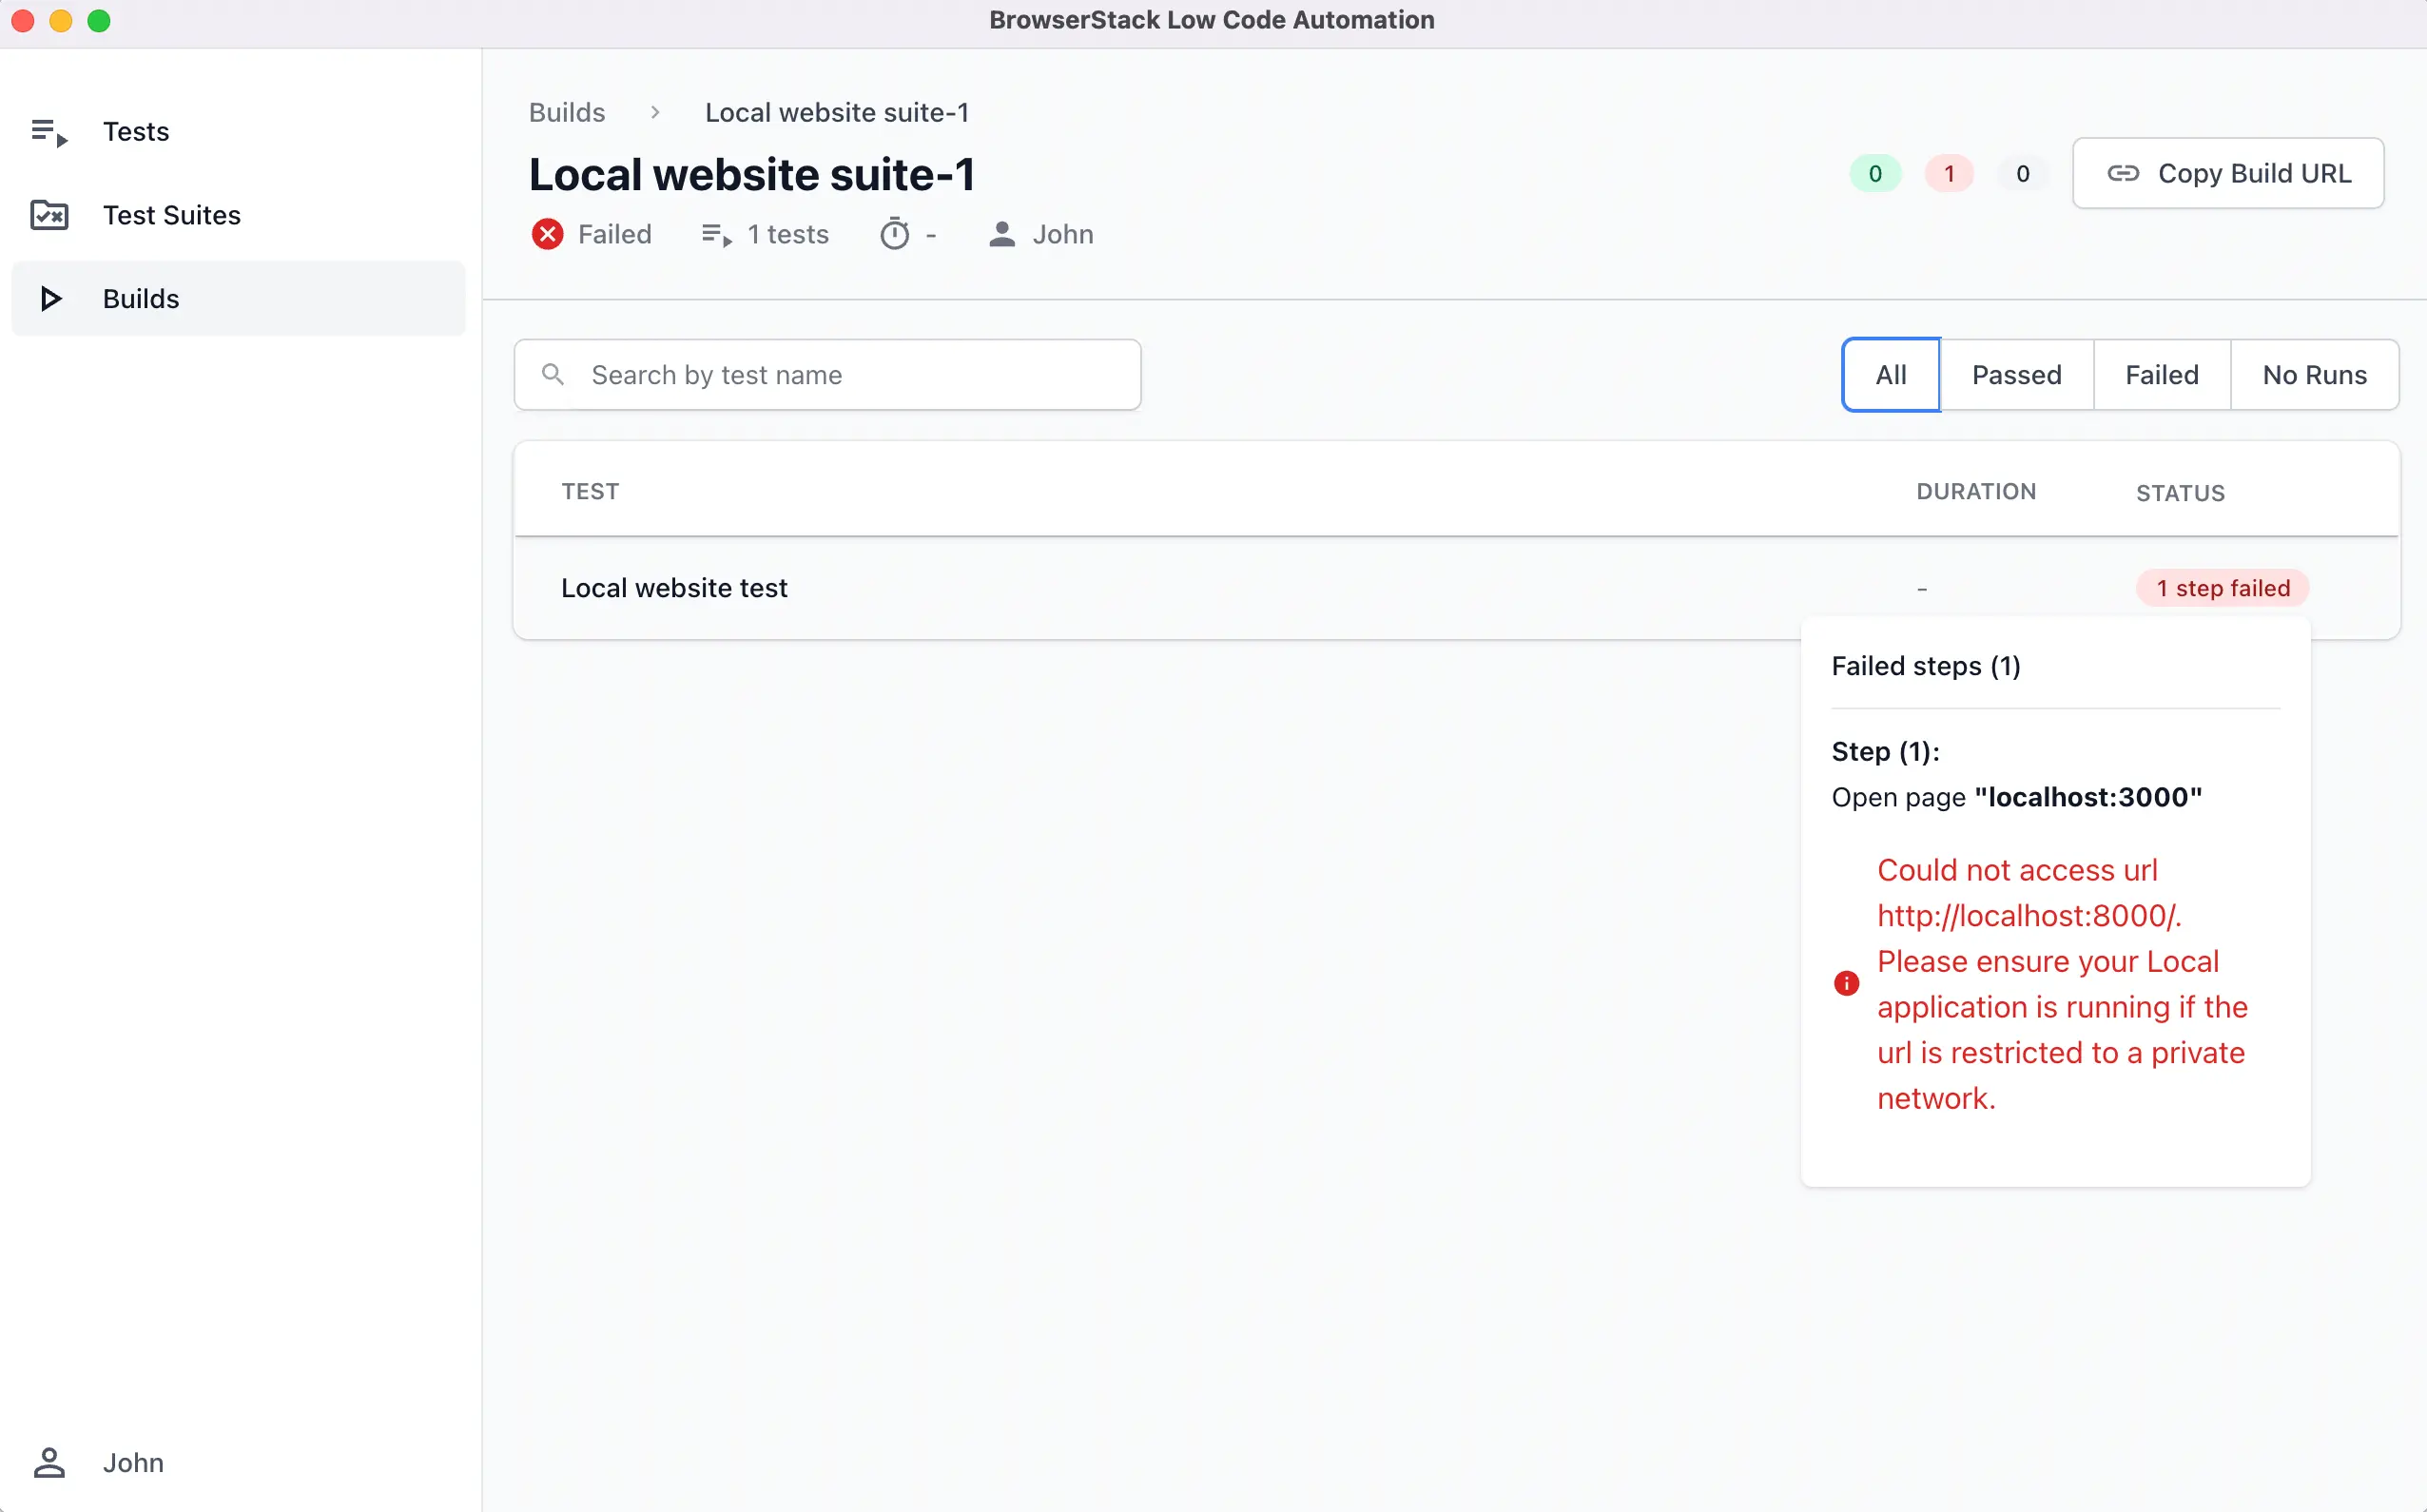Click the green passed count badge
The image size is (2427, 1512).
click(1874, 174)
